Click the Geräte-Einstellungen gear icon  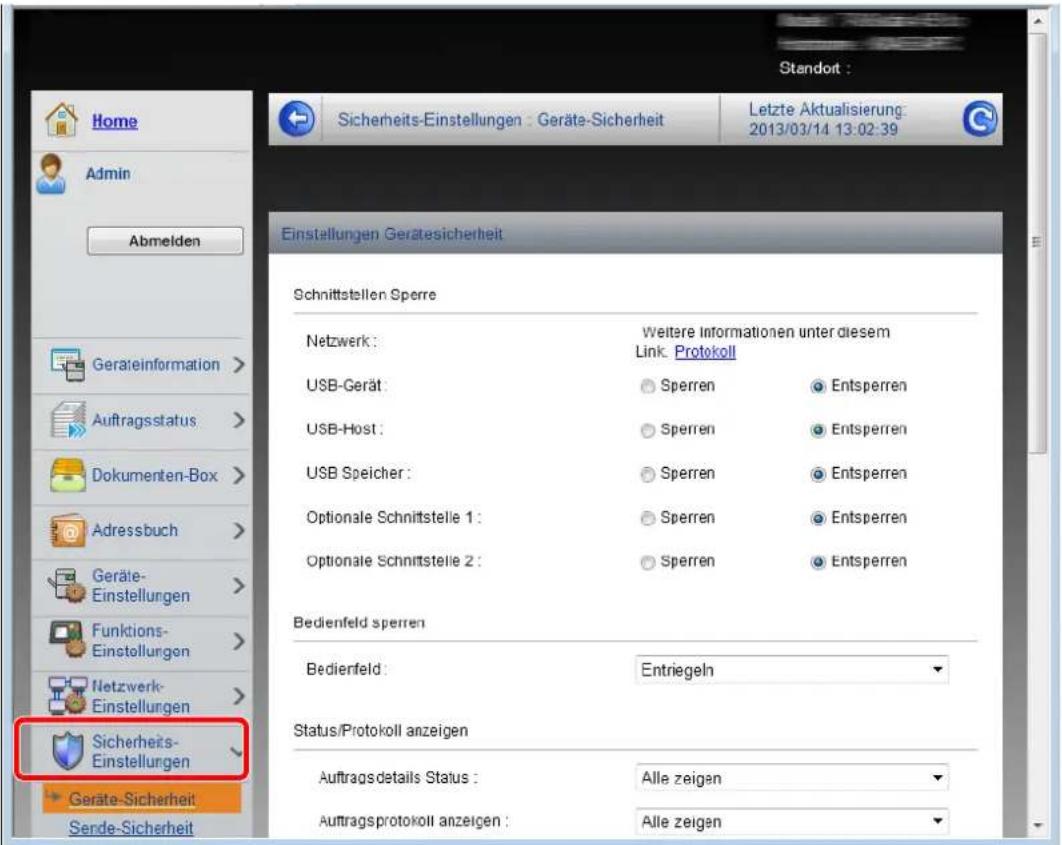coord(66,586)
